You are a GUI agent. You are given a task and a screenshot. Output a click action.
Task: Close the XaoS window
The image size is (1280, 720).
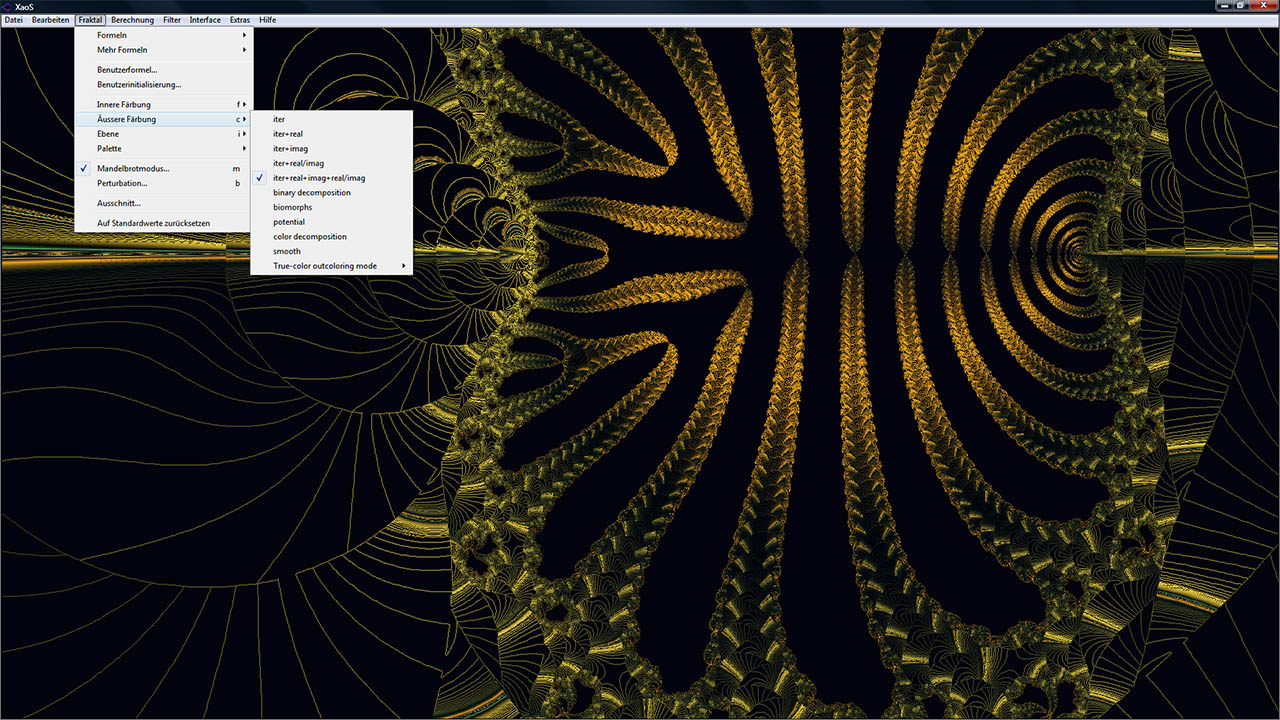coord(1263,5)
